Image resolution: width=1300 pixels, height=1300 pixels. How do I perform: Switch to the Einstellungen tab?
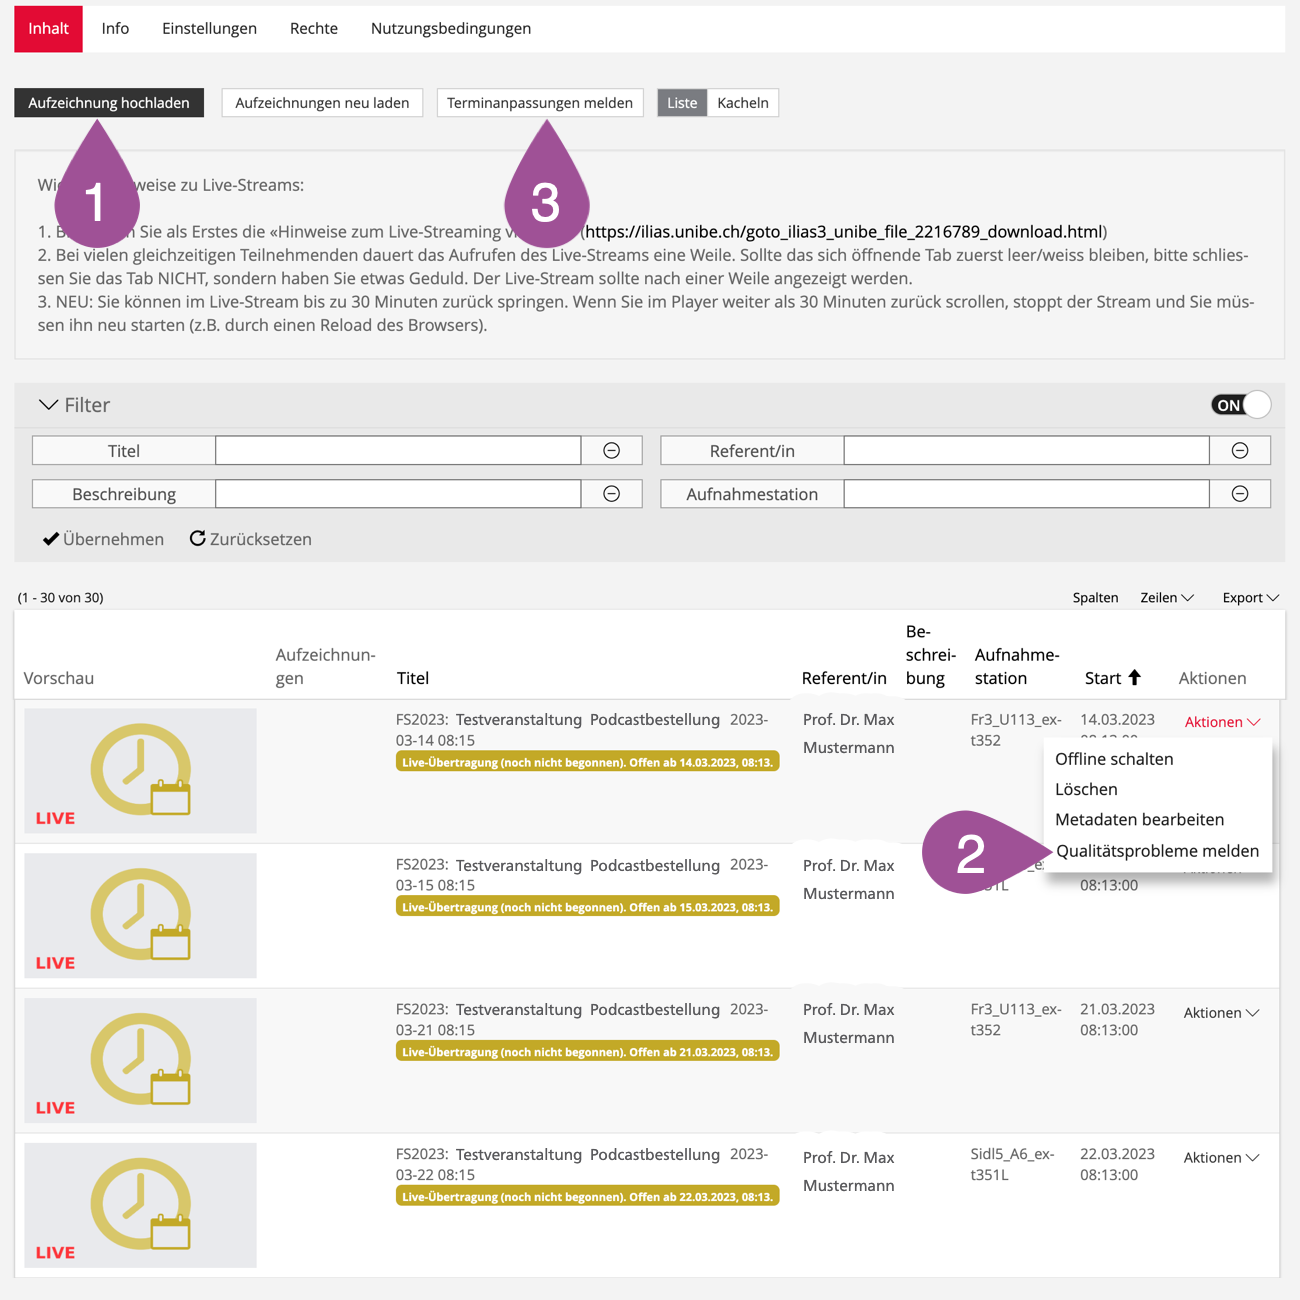[209, 29]
